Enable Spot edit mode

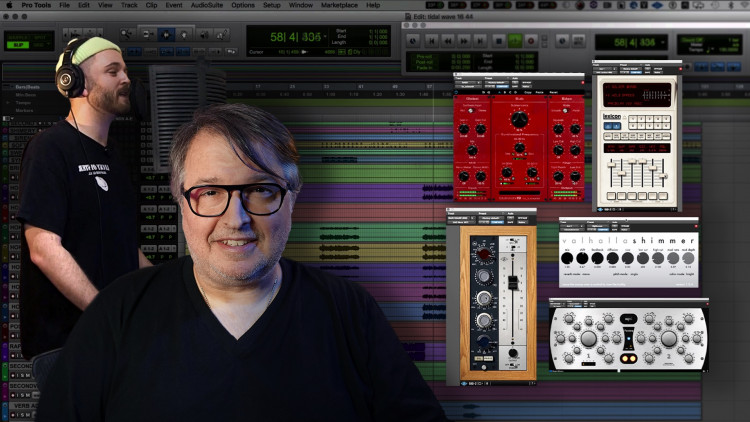pos(39,37)
